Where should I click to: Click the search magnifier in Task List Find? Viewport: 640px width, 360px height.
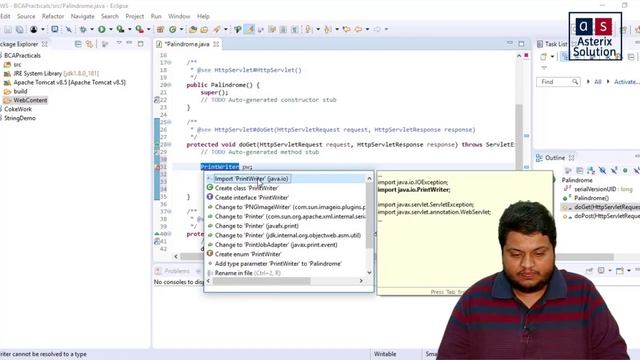(x=575, y=82)
